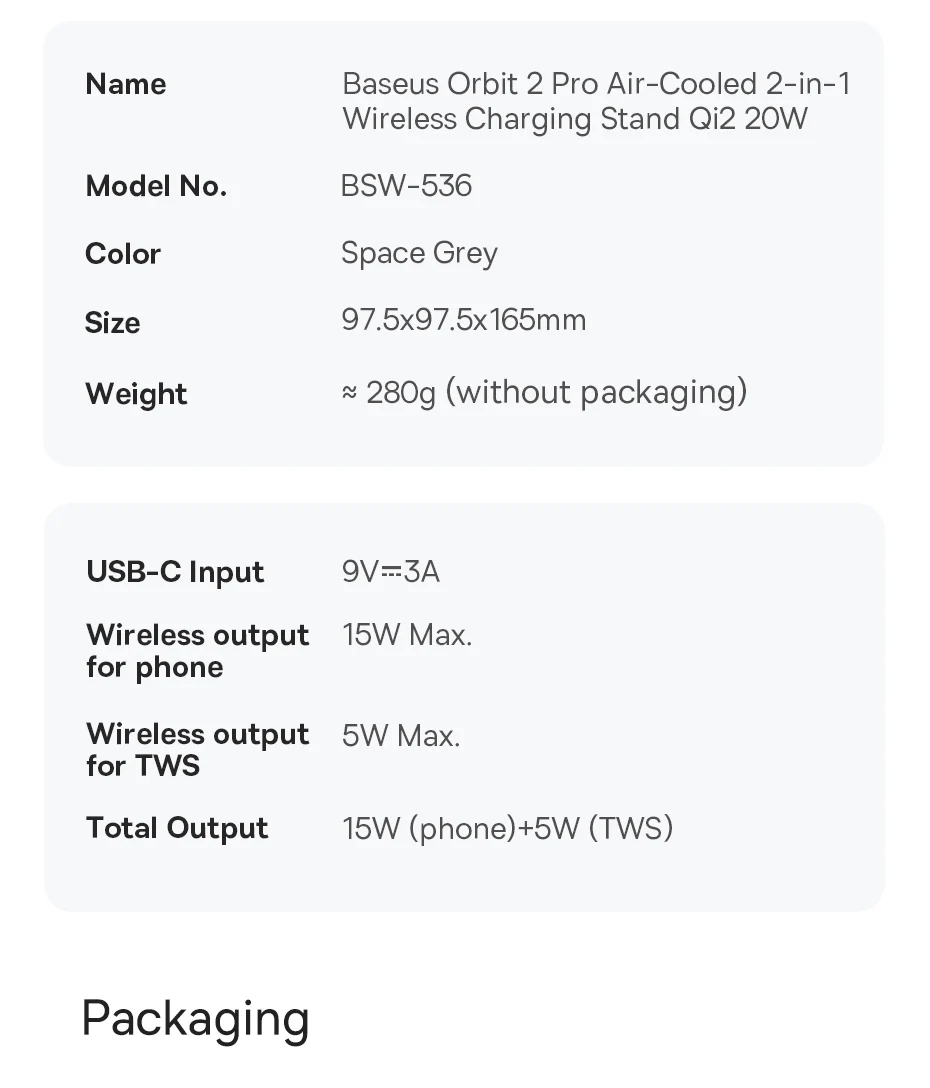
Task: Select the "15W (phone)+5W (TWS)" value
Action: click(507, 828)
